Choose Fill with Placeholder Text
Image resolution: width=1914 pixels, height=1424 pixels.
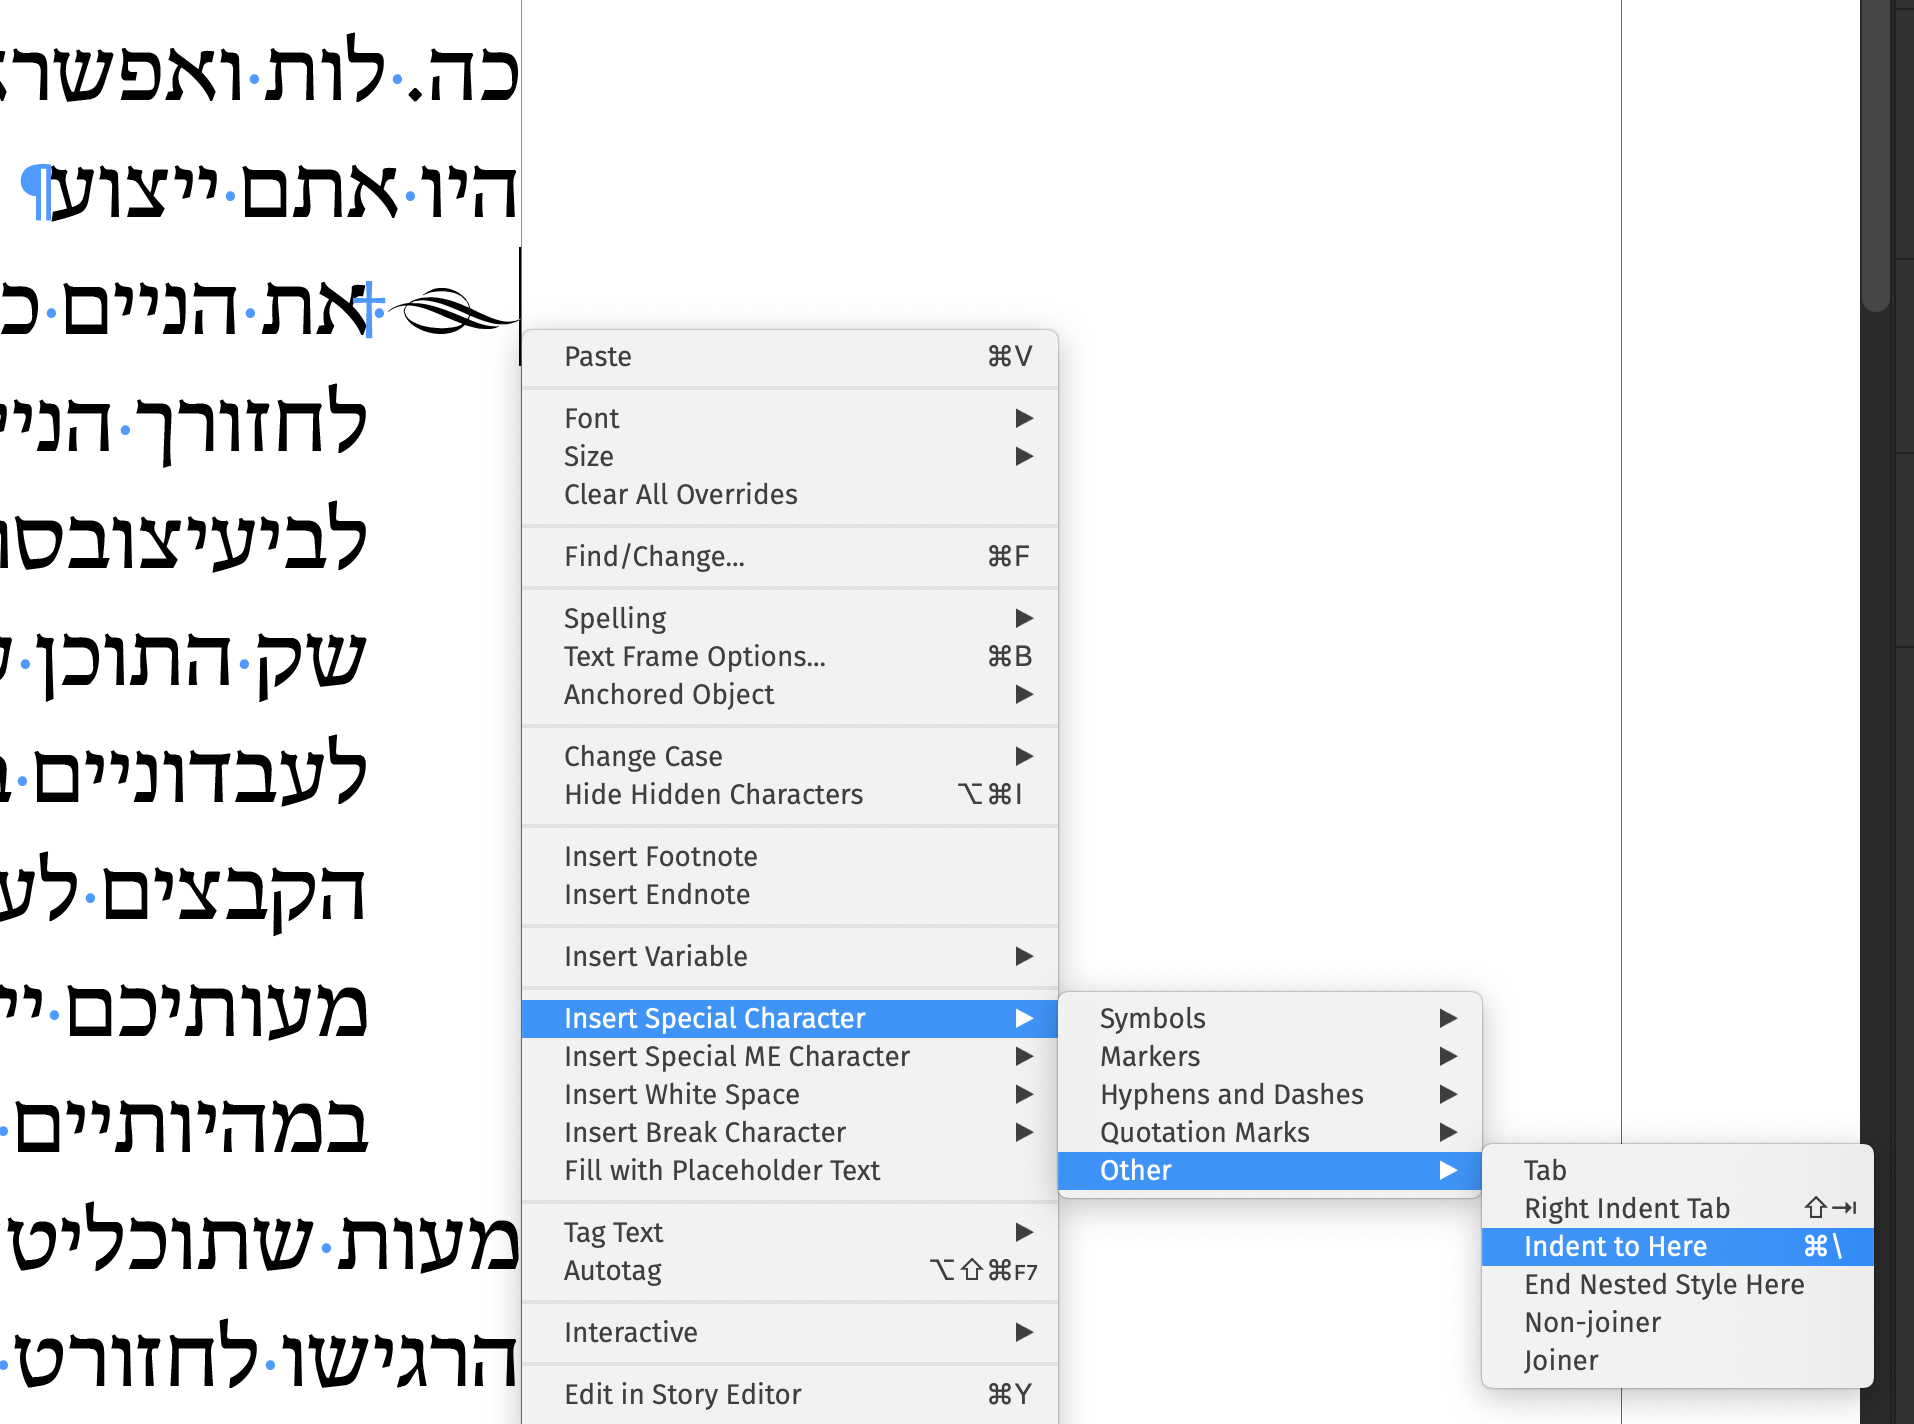pos(790,1170)
